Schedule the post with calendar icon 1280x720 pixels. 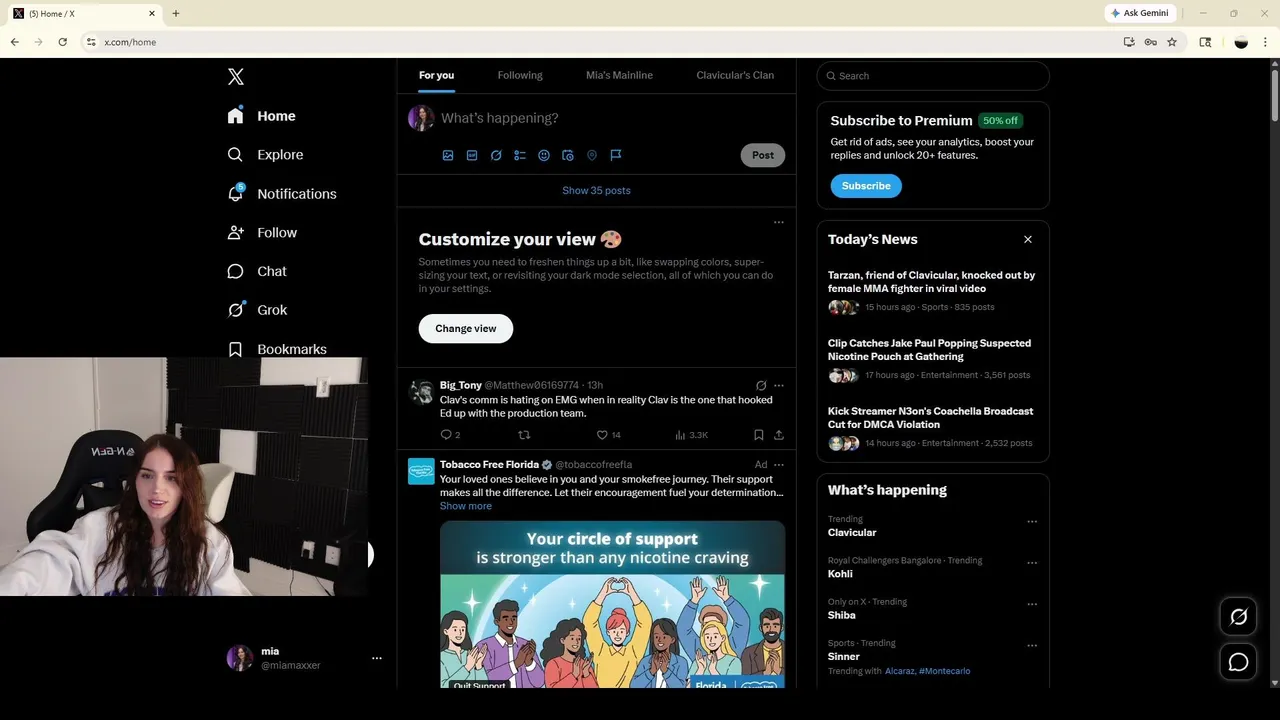(x=568, y=155)
